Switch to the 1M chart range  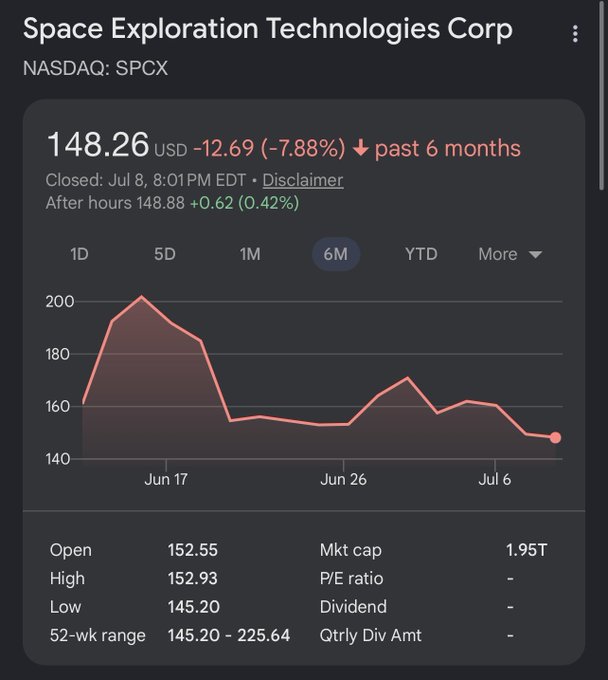pyautogui.click(x=250, y=254)
